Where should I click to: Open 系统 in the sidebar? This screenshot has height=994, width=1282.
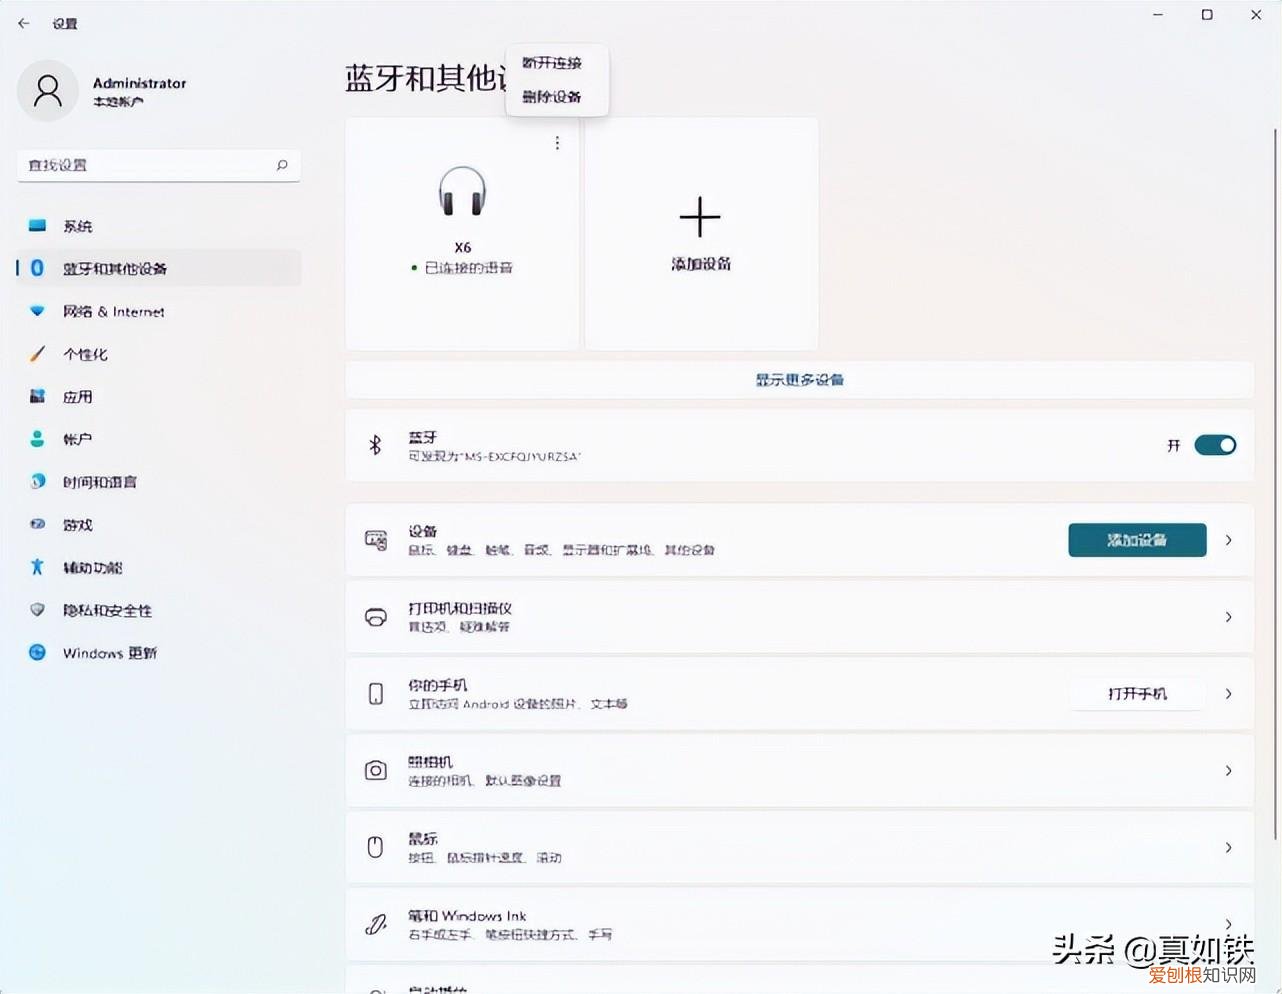pos(159,226)
